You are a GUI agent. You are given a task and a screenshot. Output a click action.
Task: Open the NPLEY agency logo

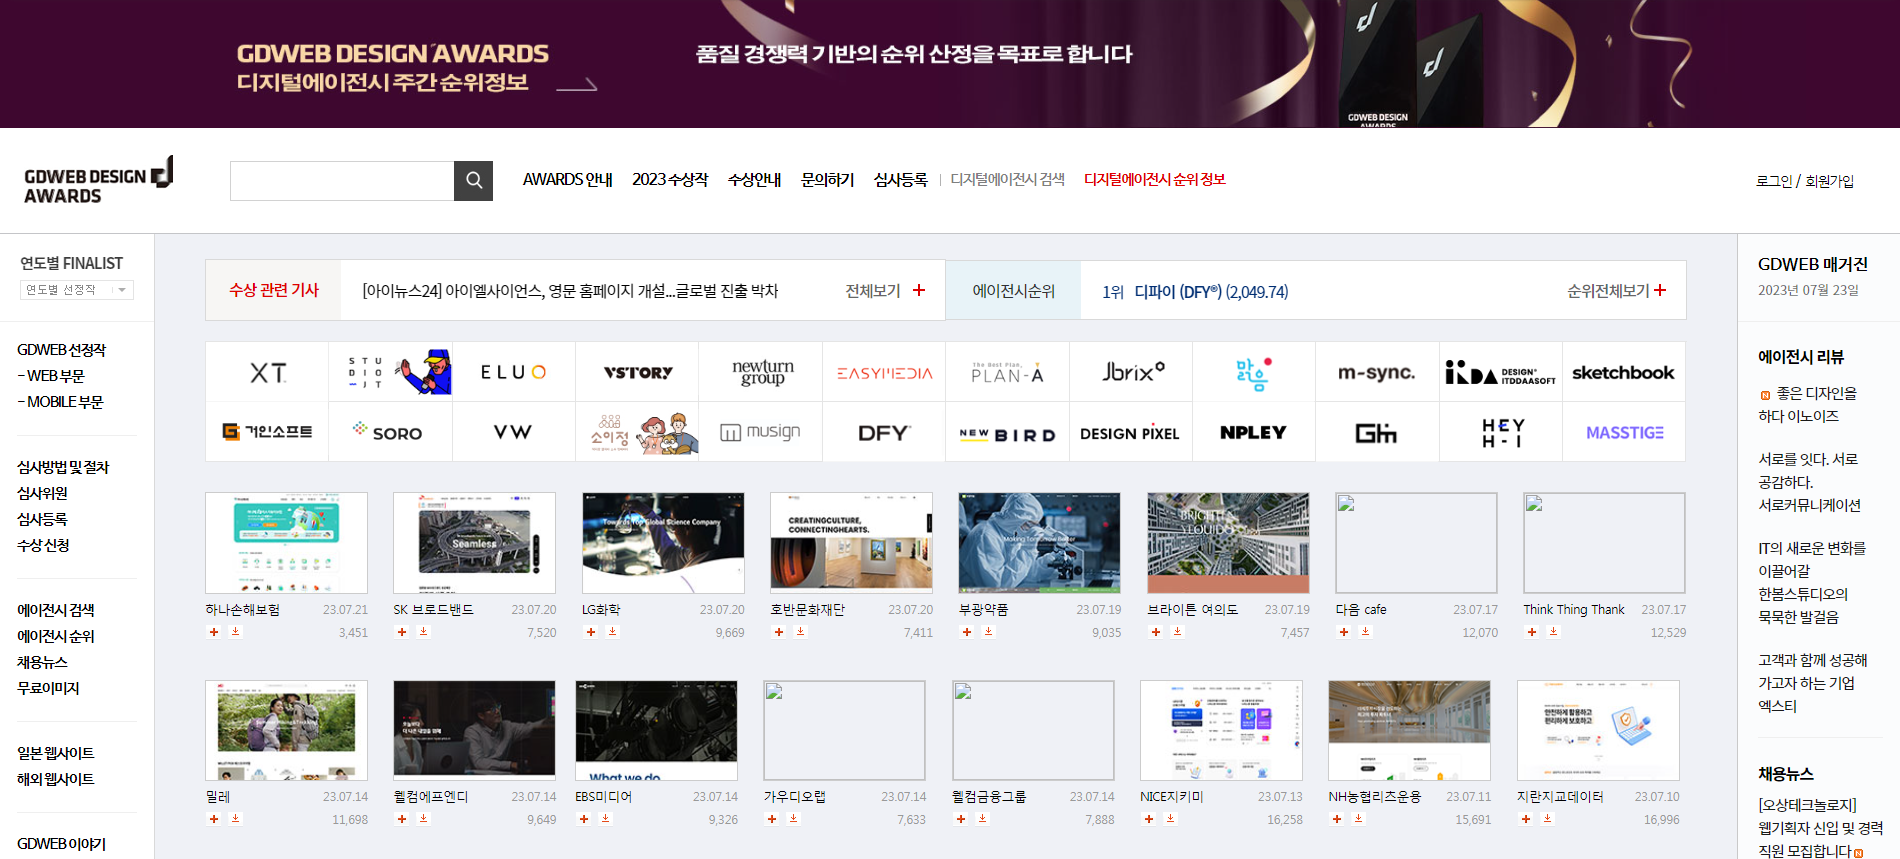[1254, 433]
